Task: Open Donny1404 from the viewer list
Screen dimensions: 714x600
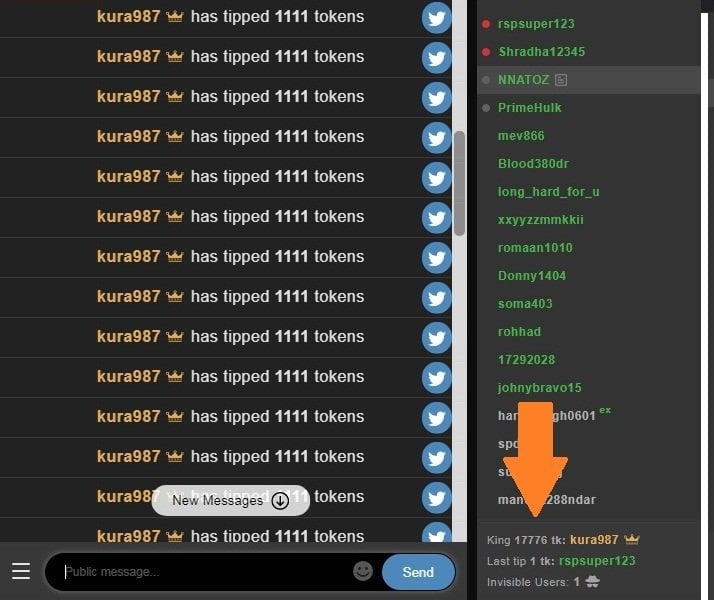Action: click(532, 276)
